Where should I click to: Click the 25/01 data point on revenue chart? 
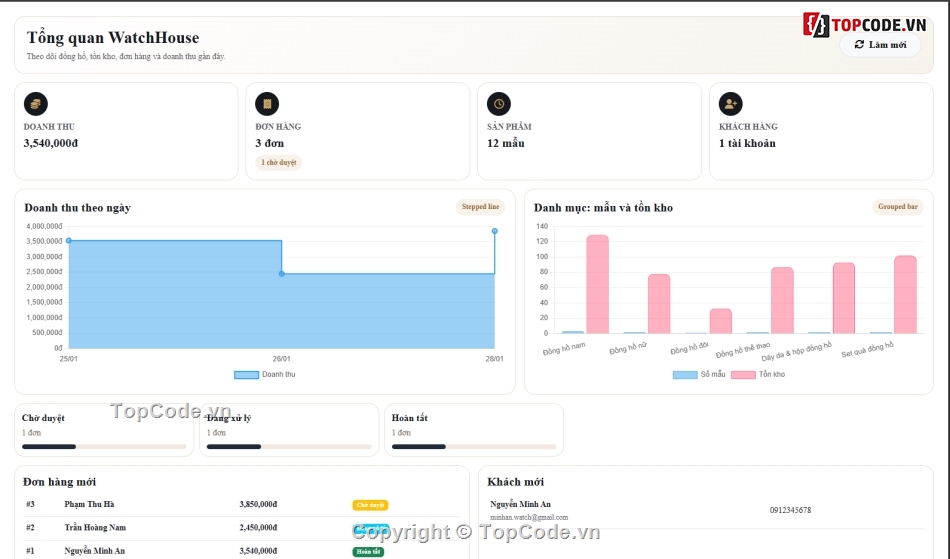point(69,241)
